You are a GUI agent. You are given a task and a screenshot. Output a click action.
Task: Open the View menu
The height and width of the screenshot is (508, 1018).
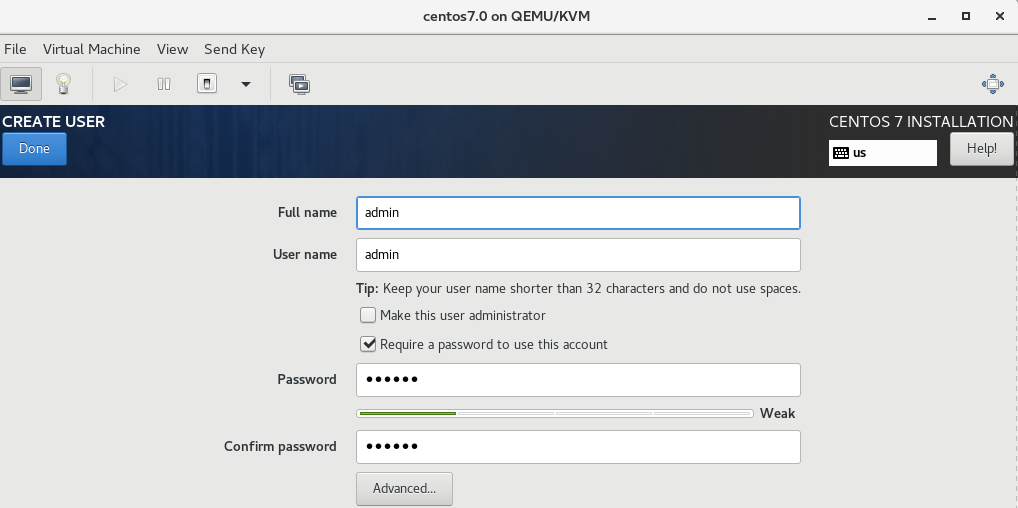click(172, 49)
